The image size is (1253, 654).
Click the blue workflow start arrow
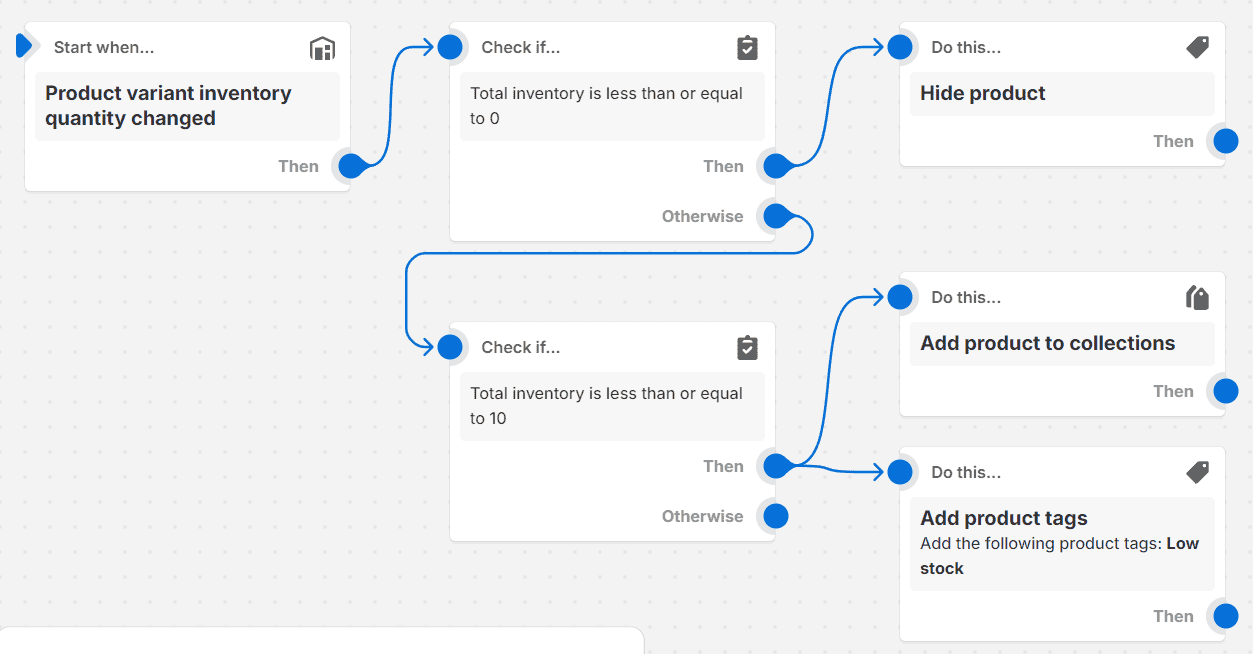click(25, 44)
